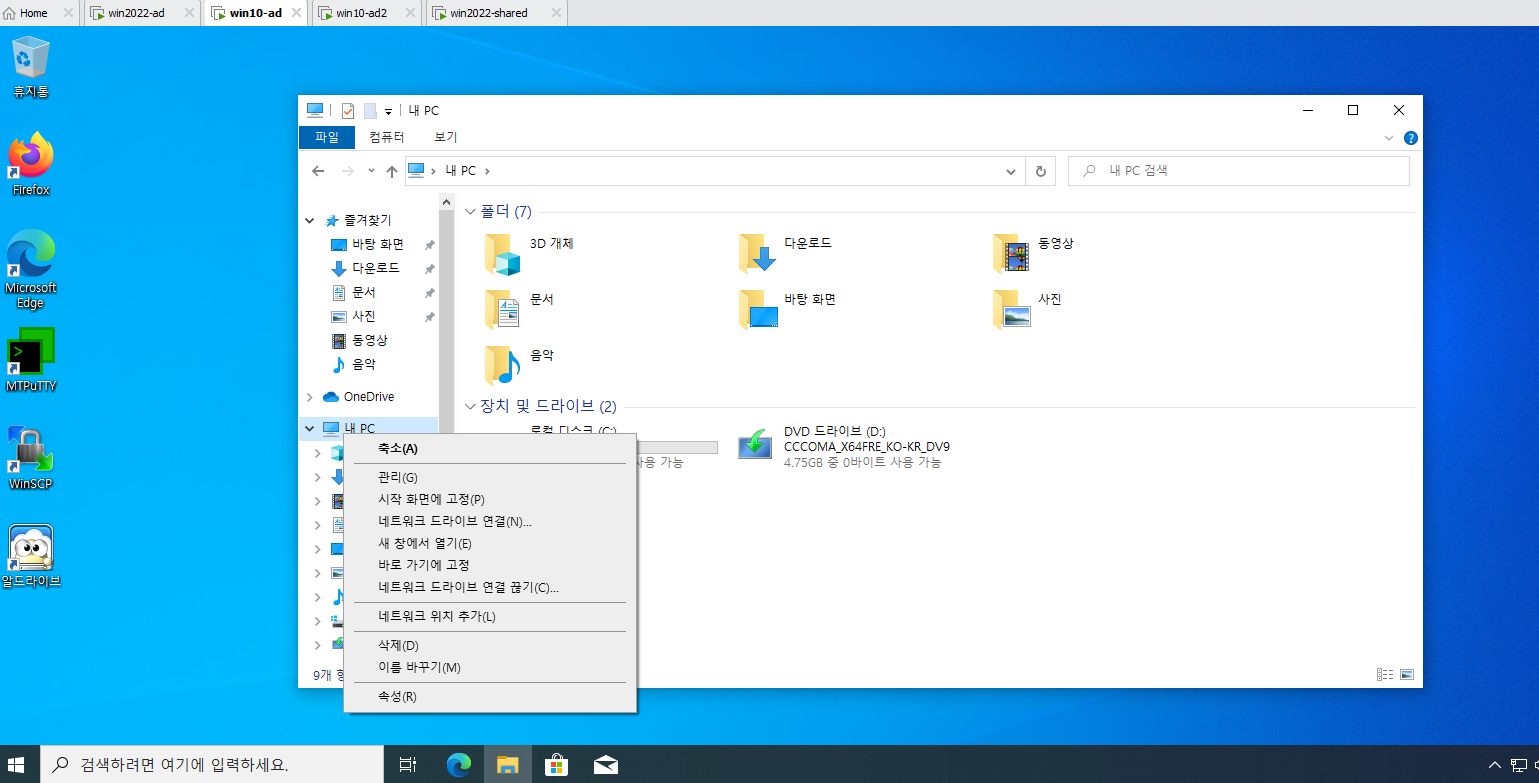The width and height of the screenshot is (1539, 783).
Task: Choose 네트워크 드라이브 연결 끊기(C)... entry
Action: (490, 587)
